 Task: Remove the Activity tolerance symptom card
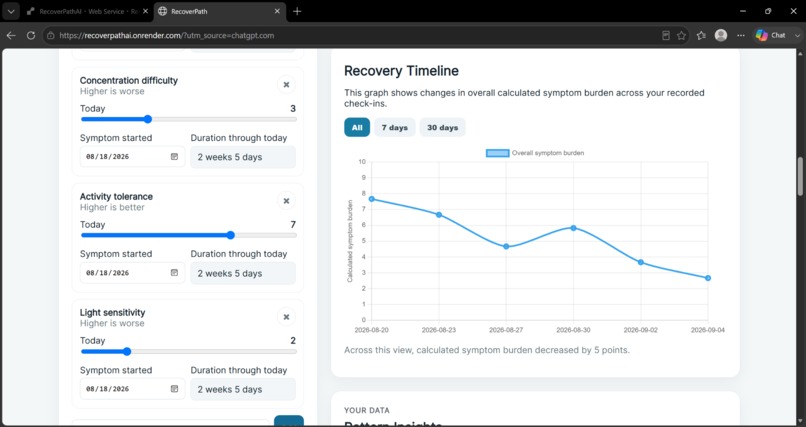click(x=286, y=201)
